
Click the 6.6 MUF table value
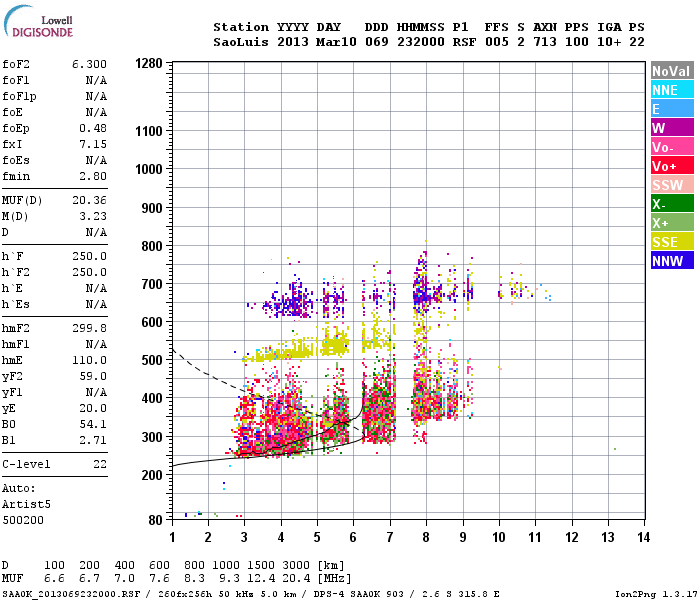[54, 579]
